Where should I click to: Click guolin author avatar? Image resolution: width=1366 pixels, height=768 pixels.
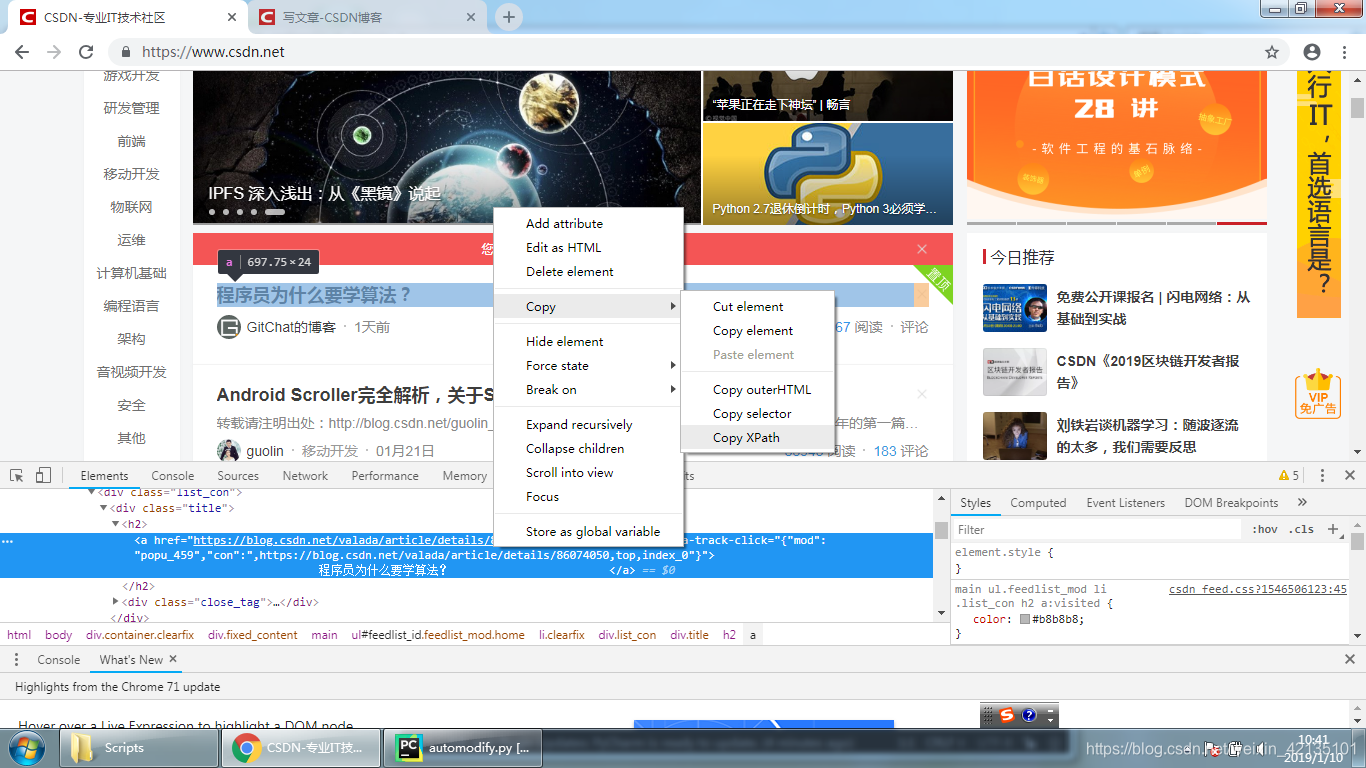tap(229, 451)
